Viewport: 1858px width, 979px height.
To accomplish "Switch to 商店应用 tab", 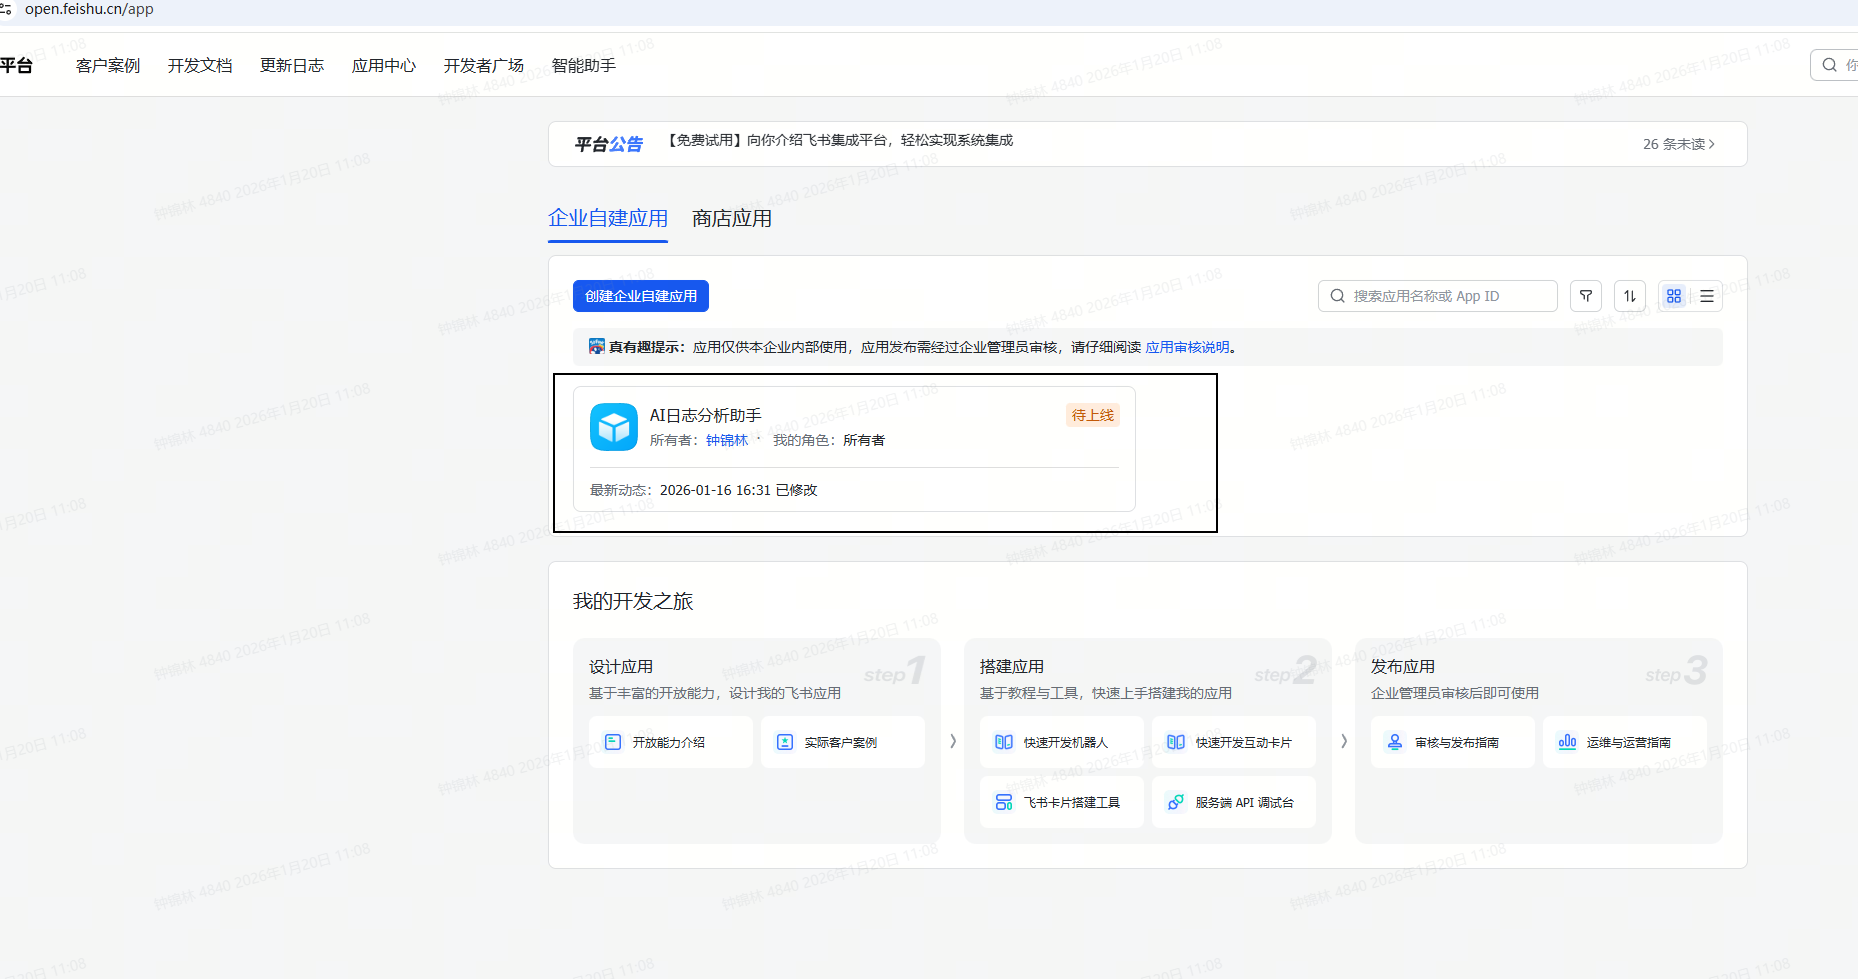I will [x=732, y=218].
